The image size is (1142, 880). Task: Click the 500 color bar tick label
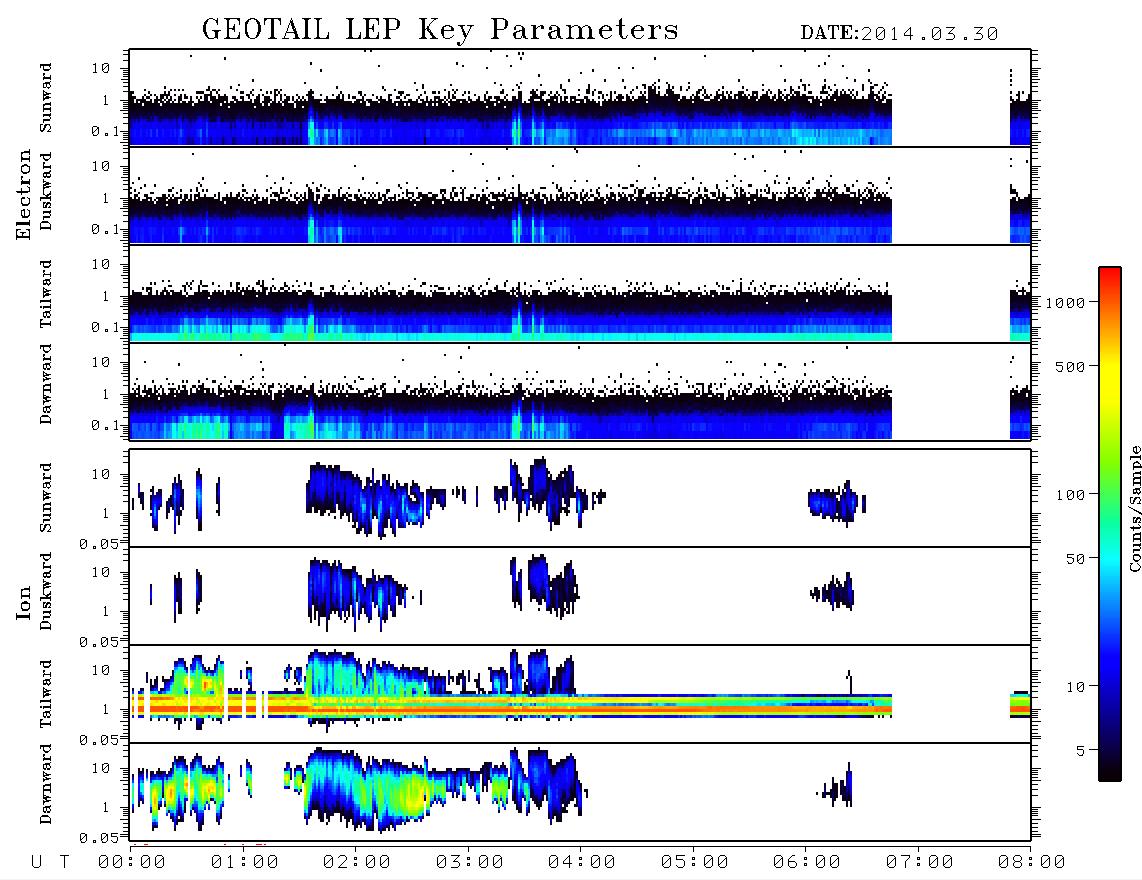[x=1070, y=366]
